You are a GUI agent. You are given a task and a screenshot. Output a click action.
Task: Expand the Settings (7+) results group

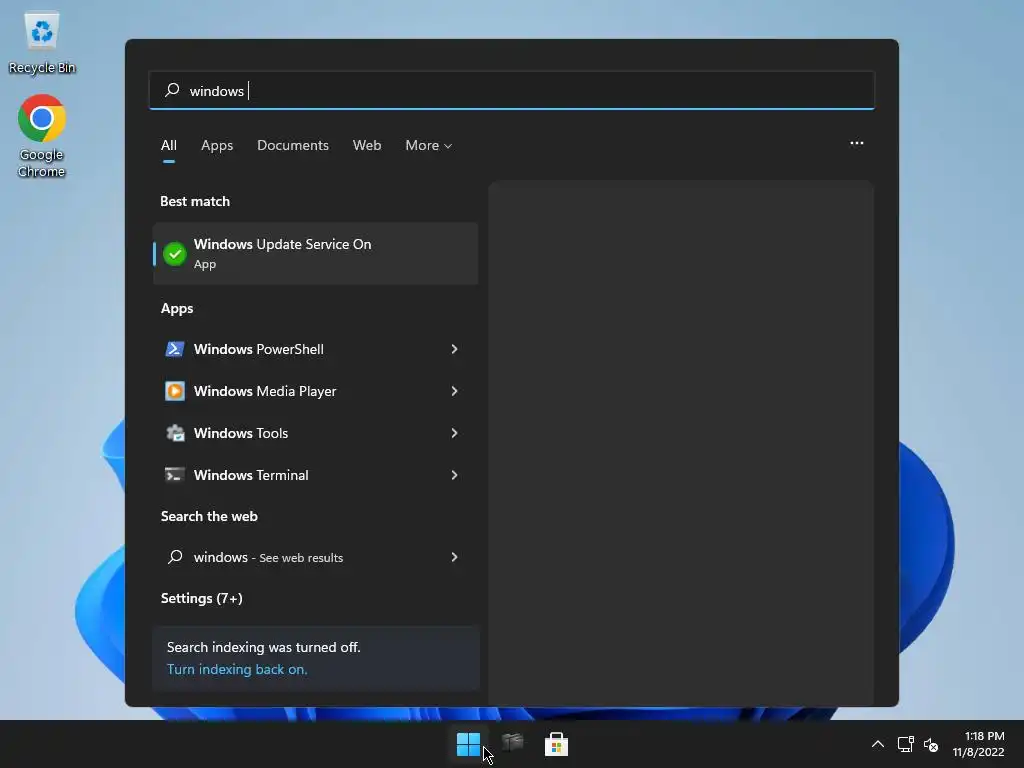pos(202,598)
